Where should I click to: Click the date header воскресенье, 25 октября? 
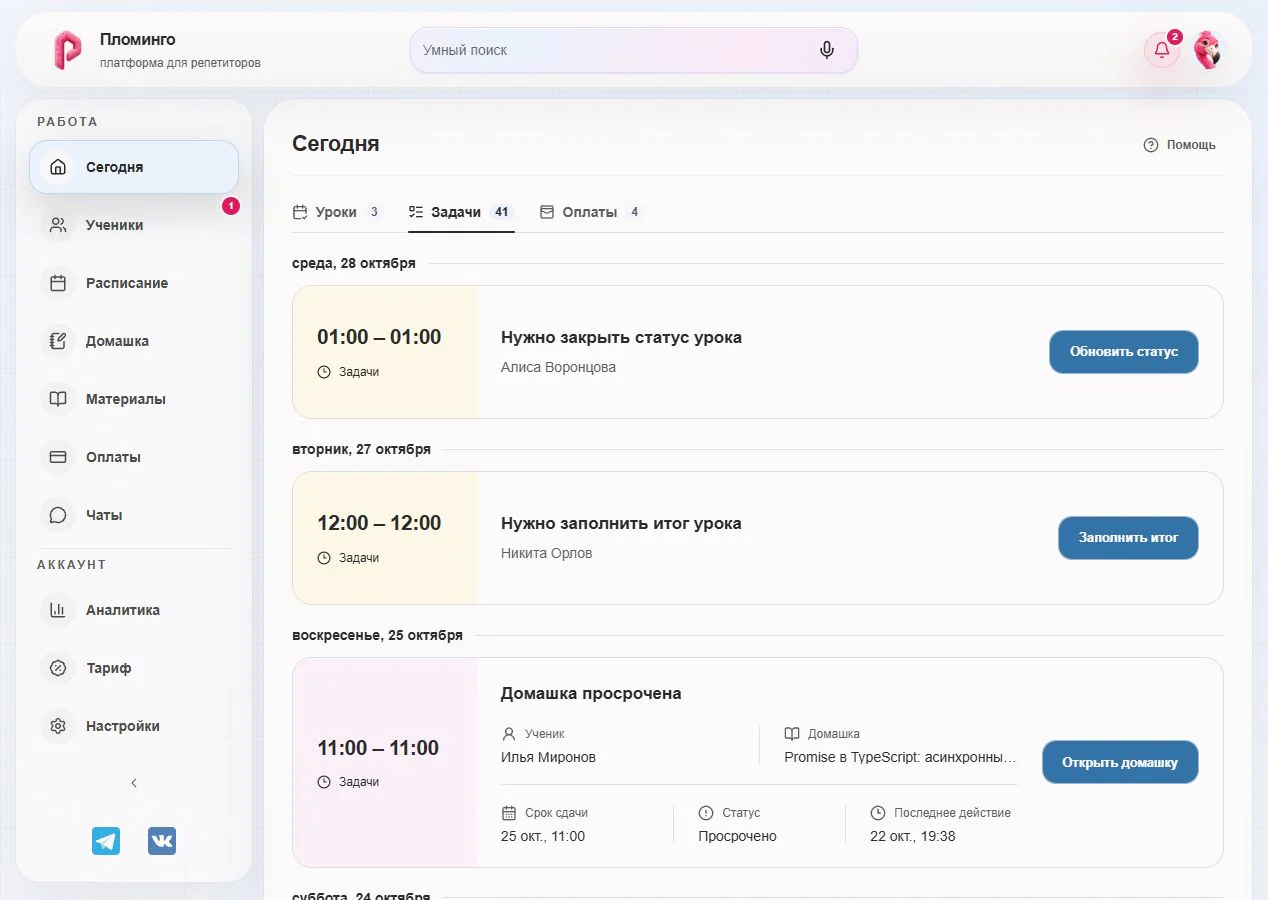[x=377, y=635]
